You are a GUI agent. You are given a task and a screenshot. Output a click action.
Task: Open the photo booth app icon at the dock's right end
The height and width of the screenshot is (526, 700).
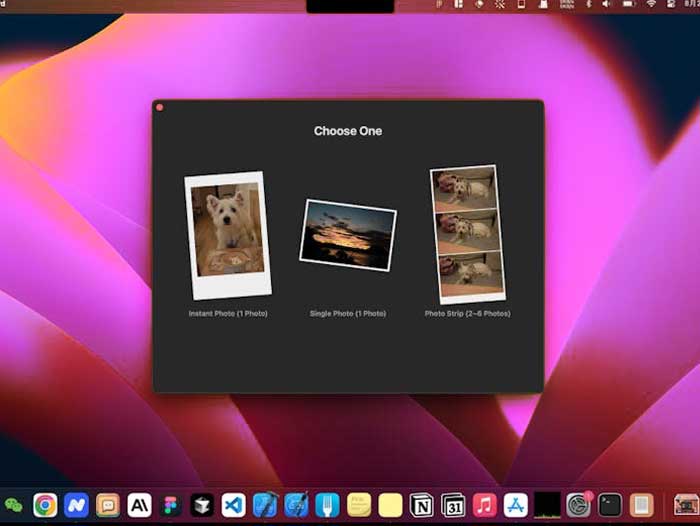[686, 505]
